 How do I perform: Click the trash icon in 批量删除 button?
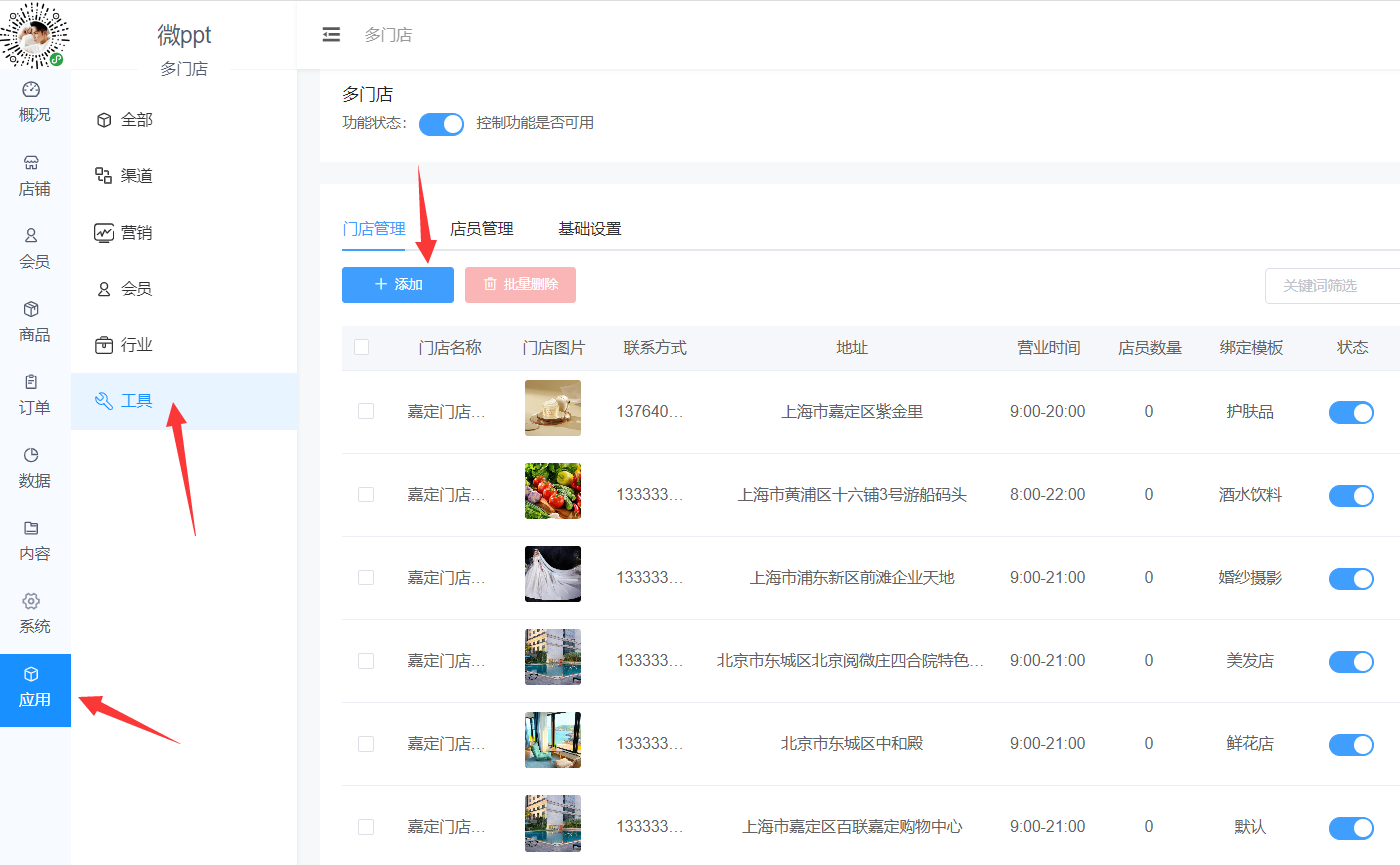click(x=490, y=284)
